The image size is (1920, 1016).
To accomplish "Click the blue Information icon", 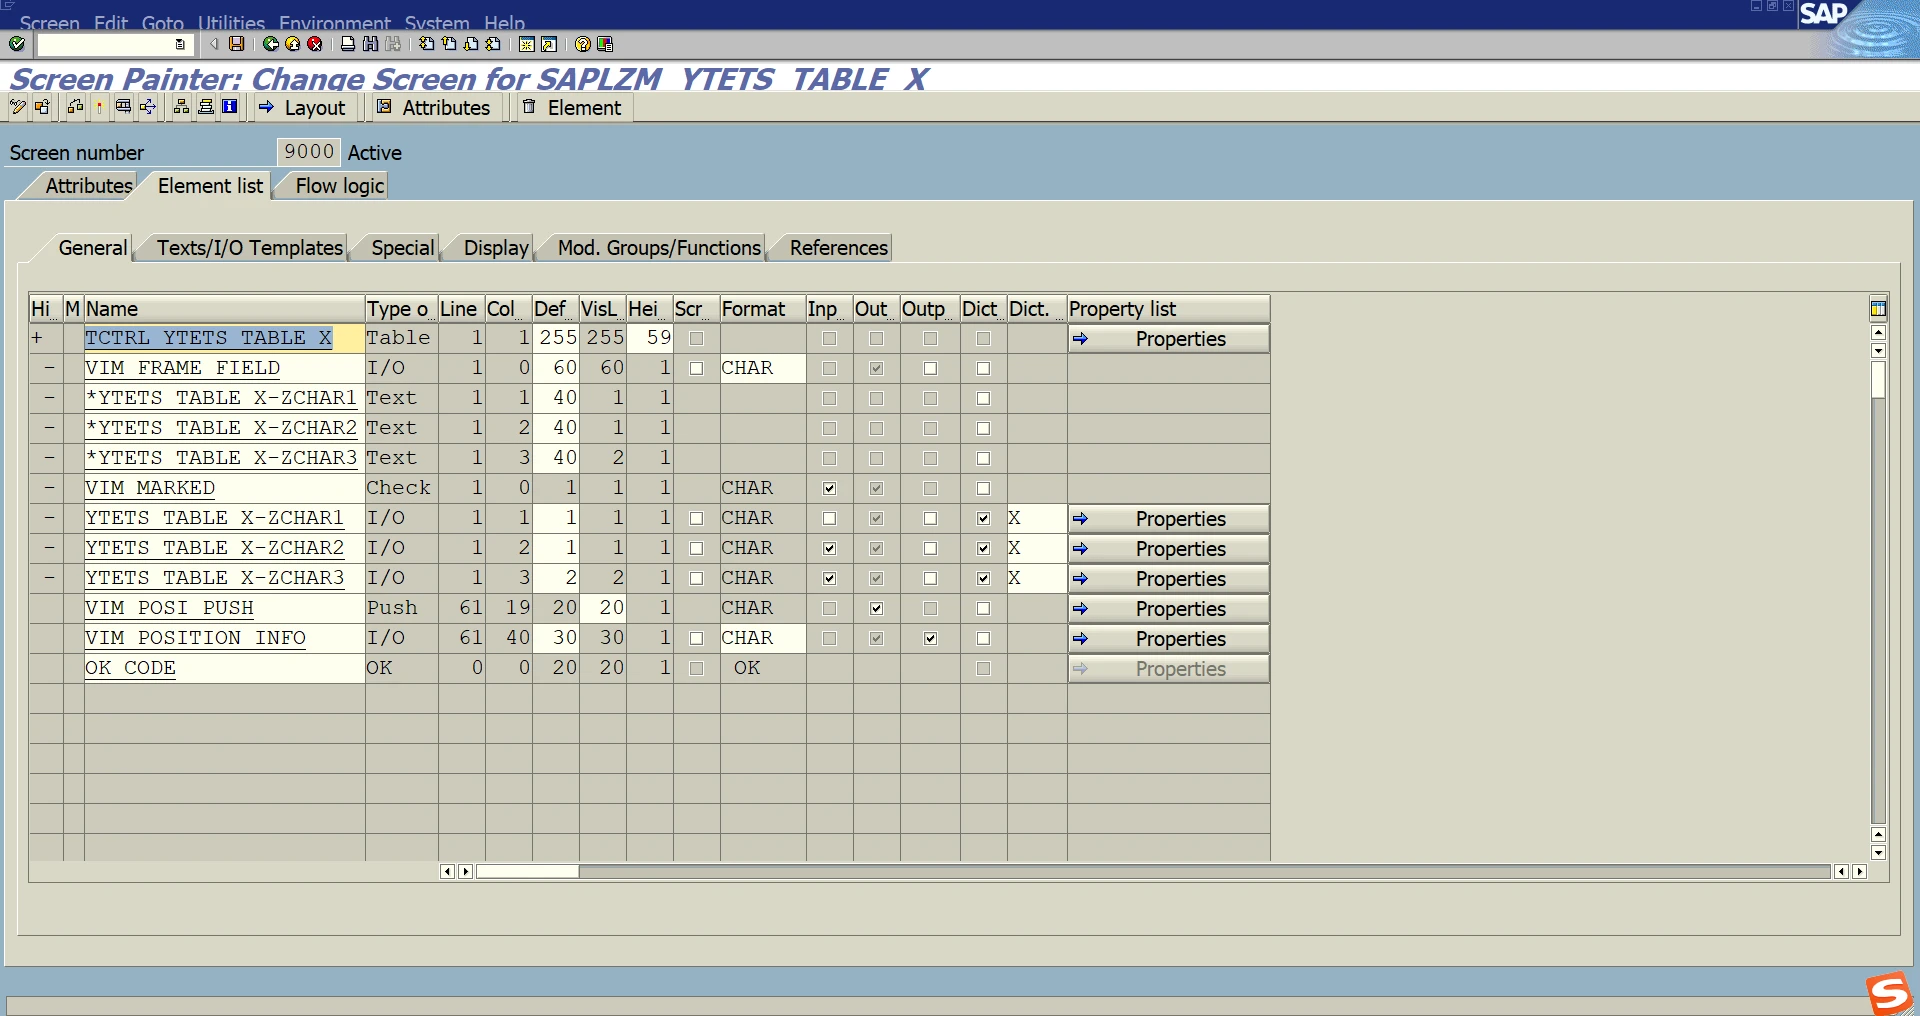I will [230, 107].
